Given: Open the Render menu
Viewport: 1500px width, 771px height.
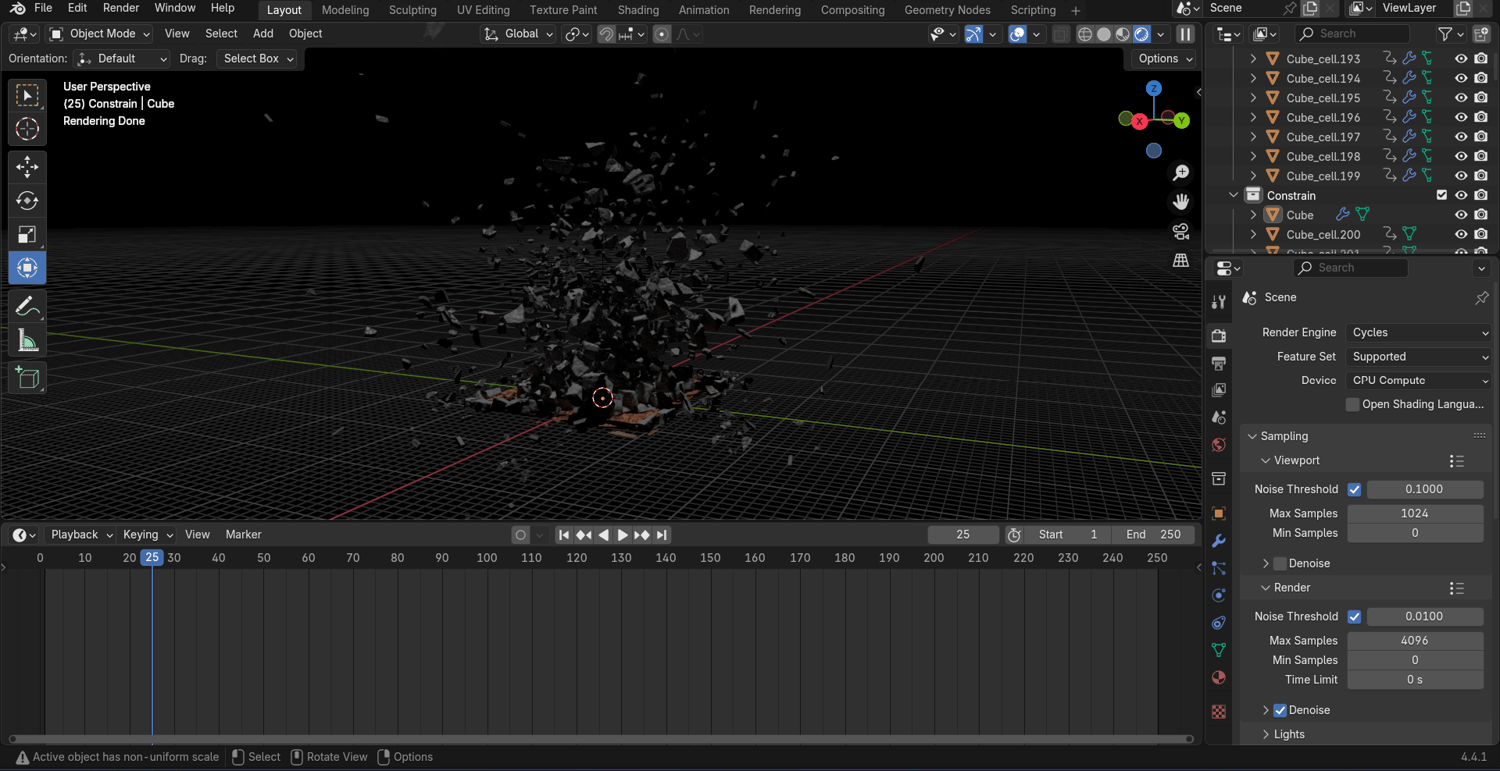Looking at the screenshot, I should [x=121, y=8].
